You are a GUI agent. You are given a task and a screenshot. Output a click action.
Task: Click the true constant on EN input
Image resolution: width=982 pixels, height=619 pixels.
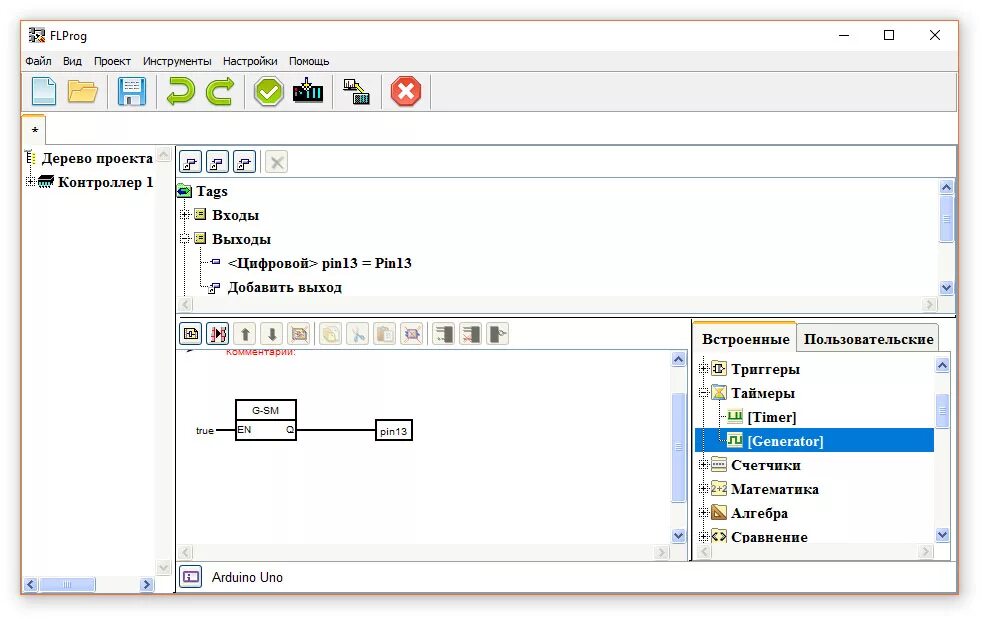(204, 430)
